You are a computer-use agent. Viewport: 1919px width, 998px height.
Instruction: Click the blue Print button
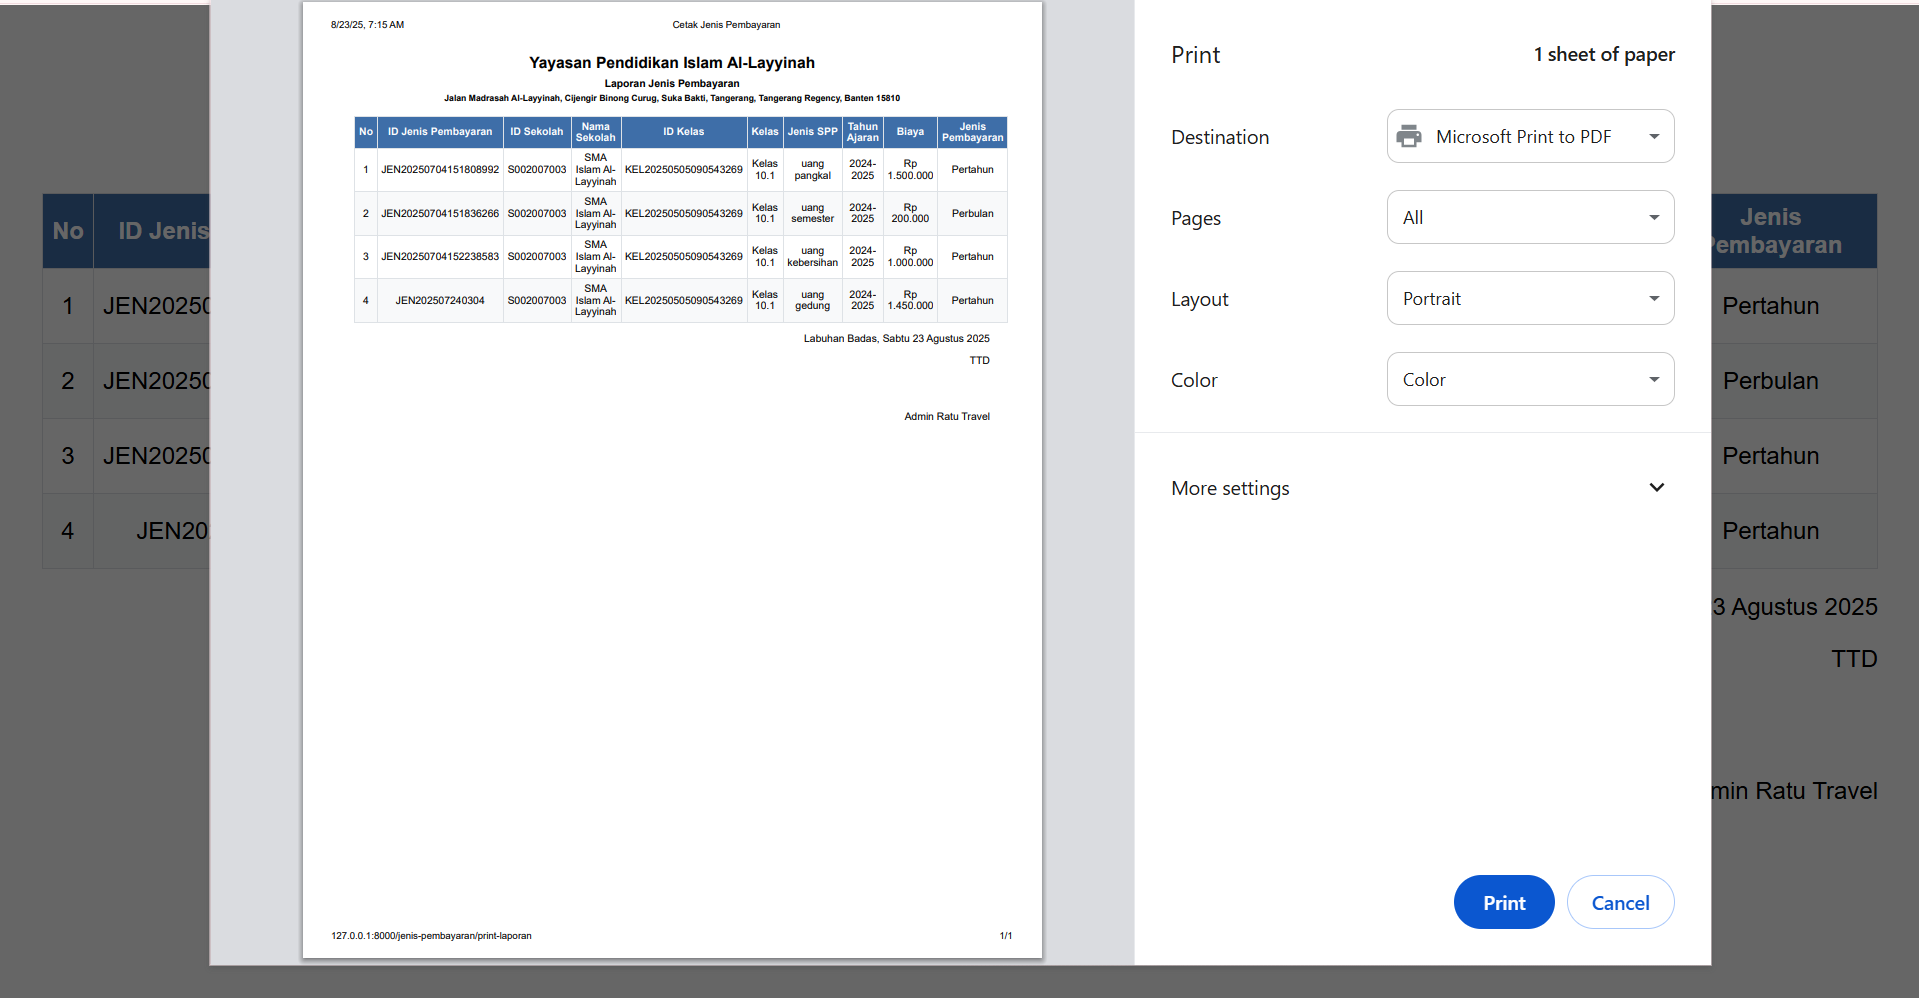1503,902
